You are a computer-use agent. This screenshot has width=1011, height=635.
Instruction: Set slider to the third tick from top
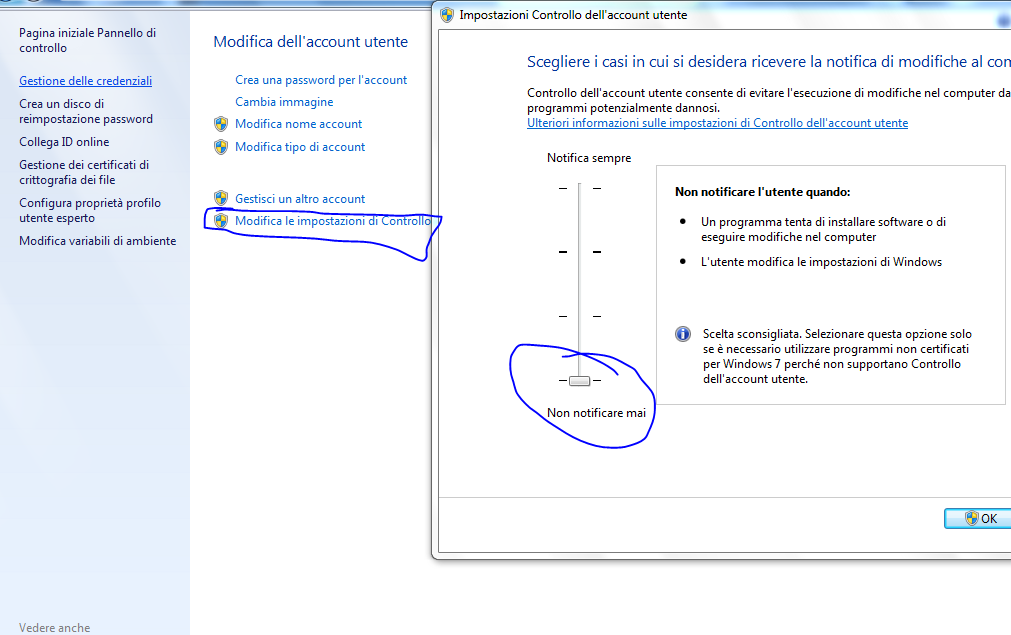(580, 316)
